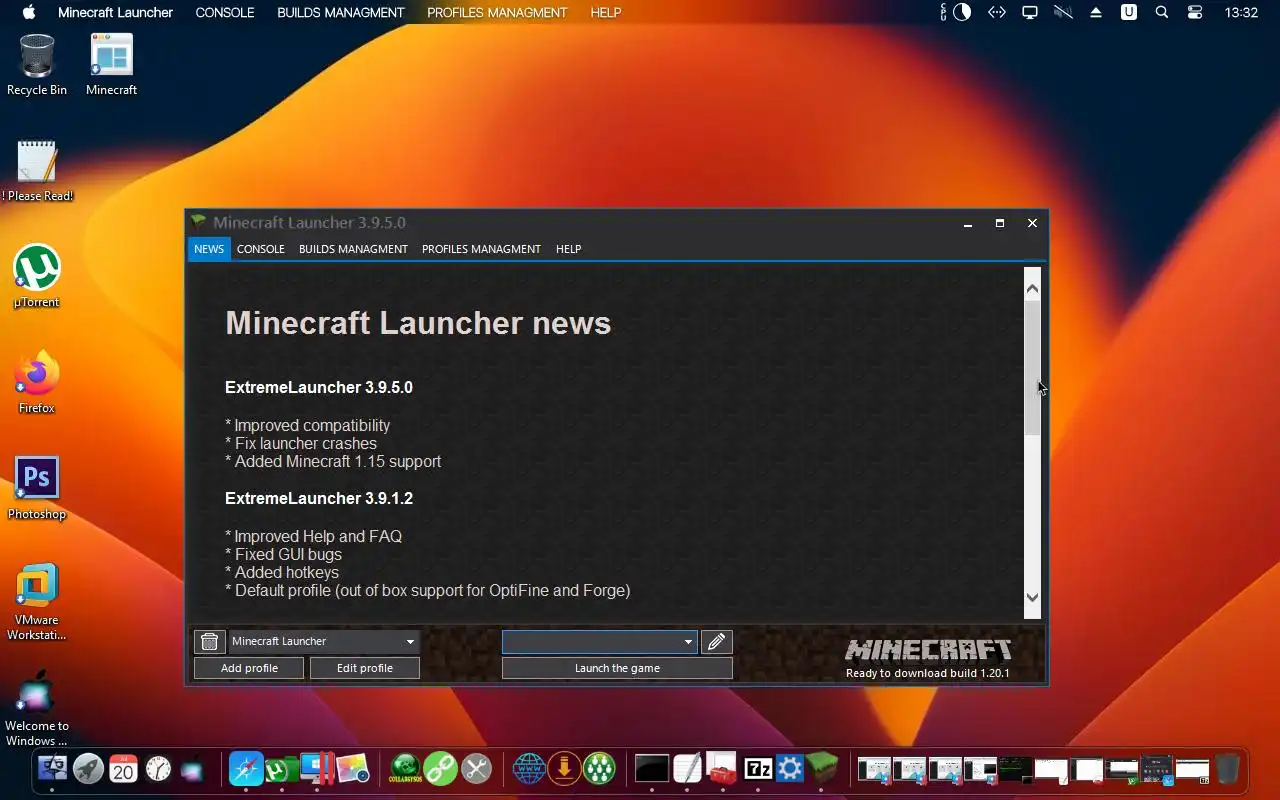Viewport: 1280px width, 800px height.
Task: Open the VMware Workstation desktop icon
Action: coord(37,602)
